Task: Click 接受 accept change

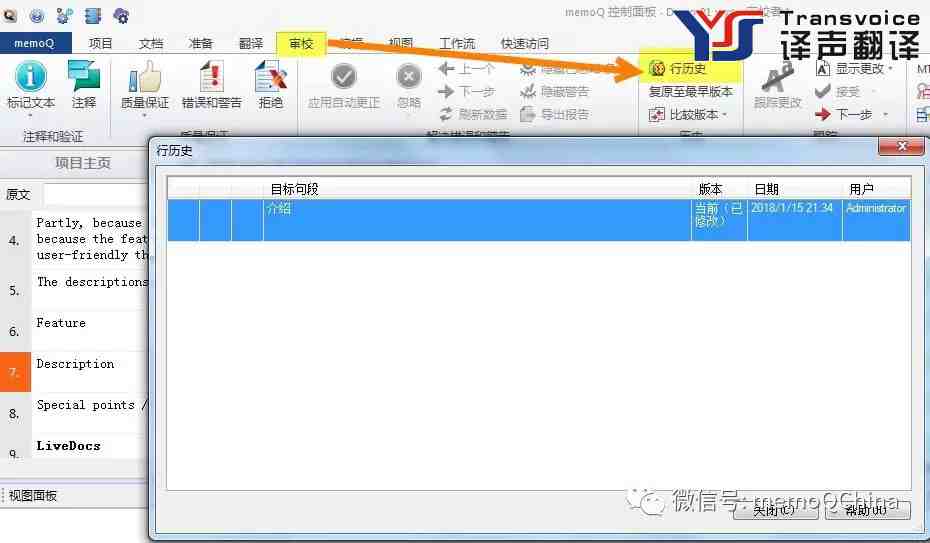Action: (x=837, y=91)
